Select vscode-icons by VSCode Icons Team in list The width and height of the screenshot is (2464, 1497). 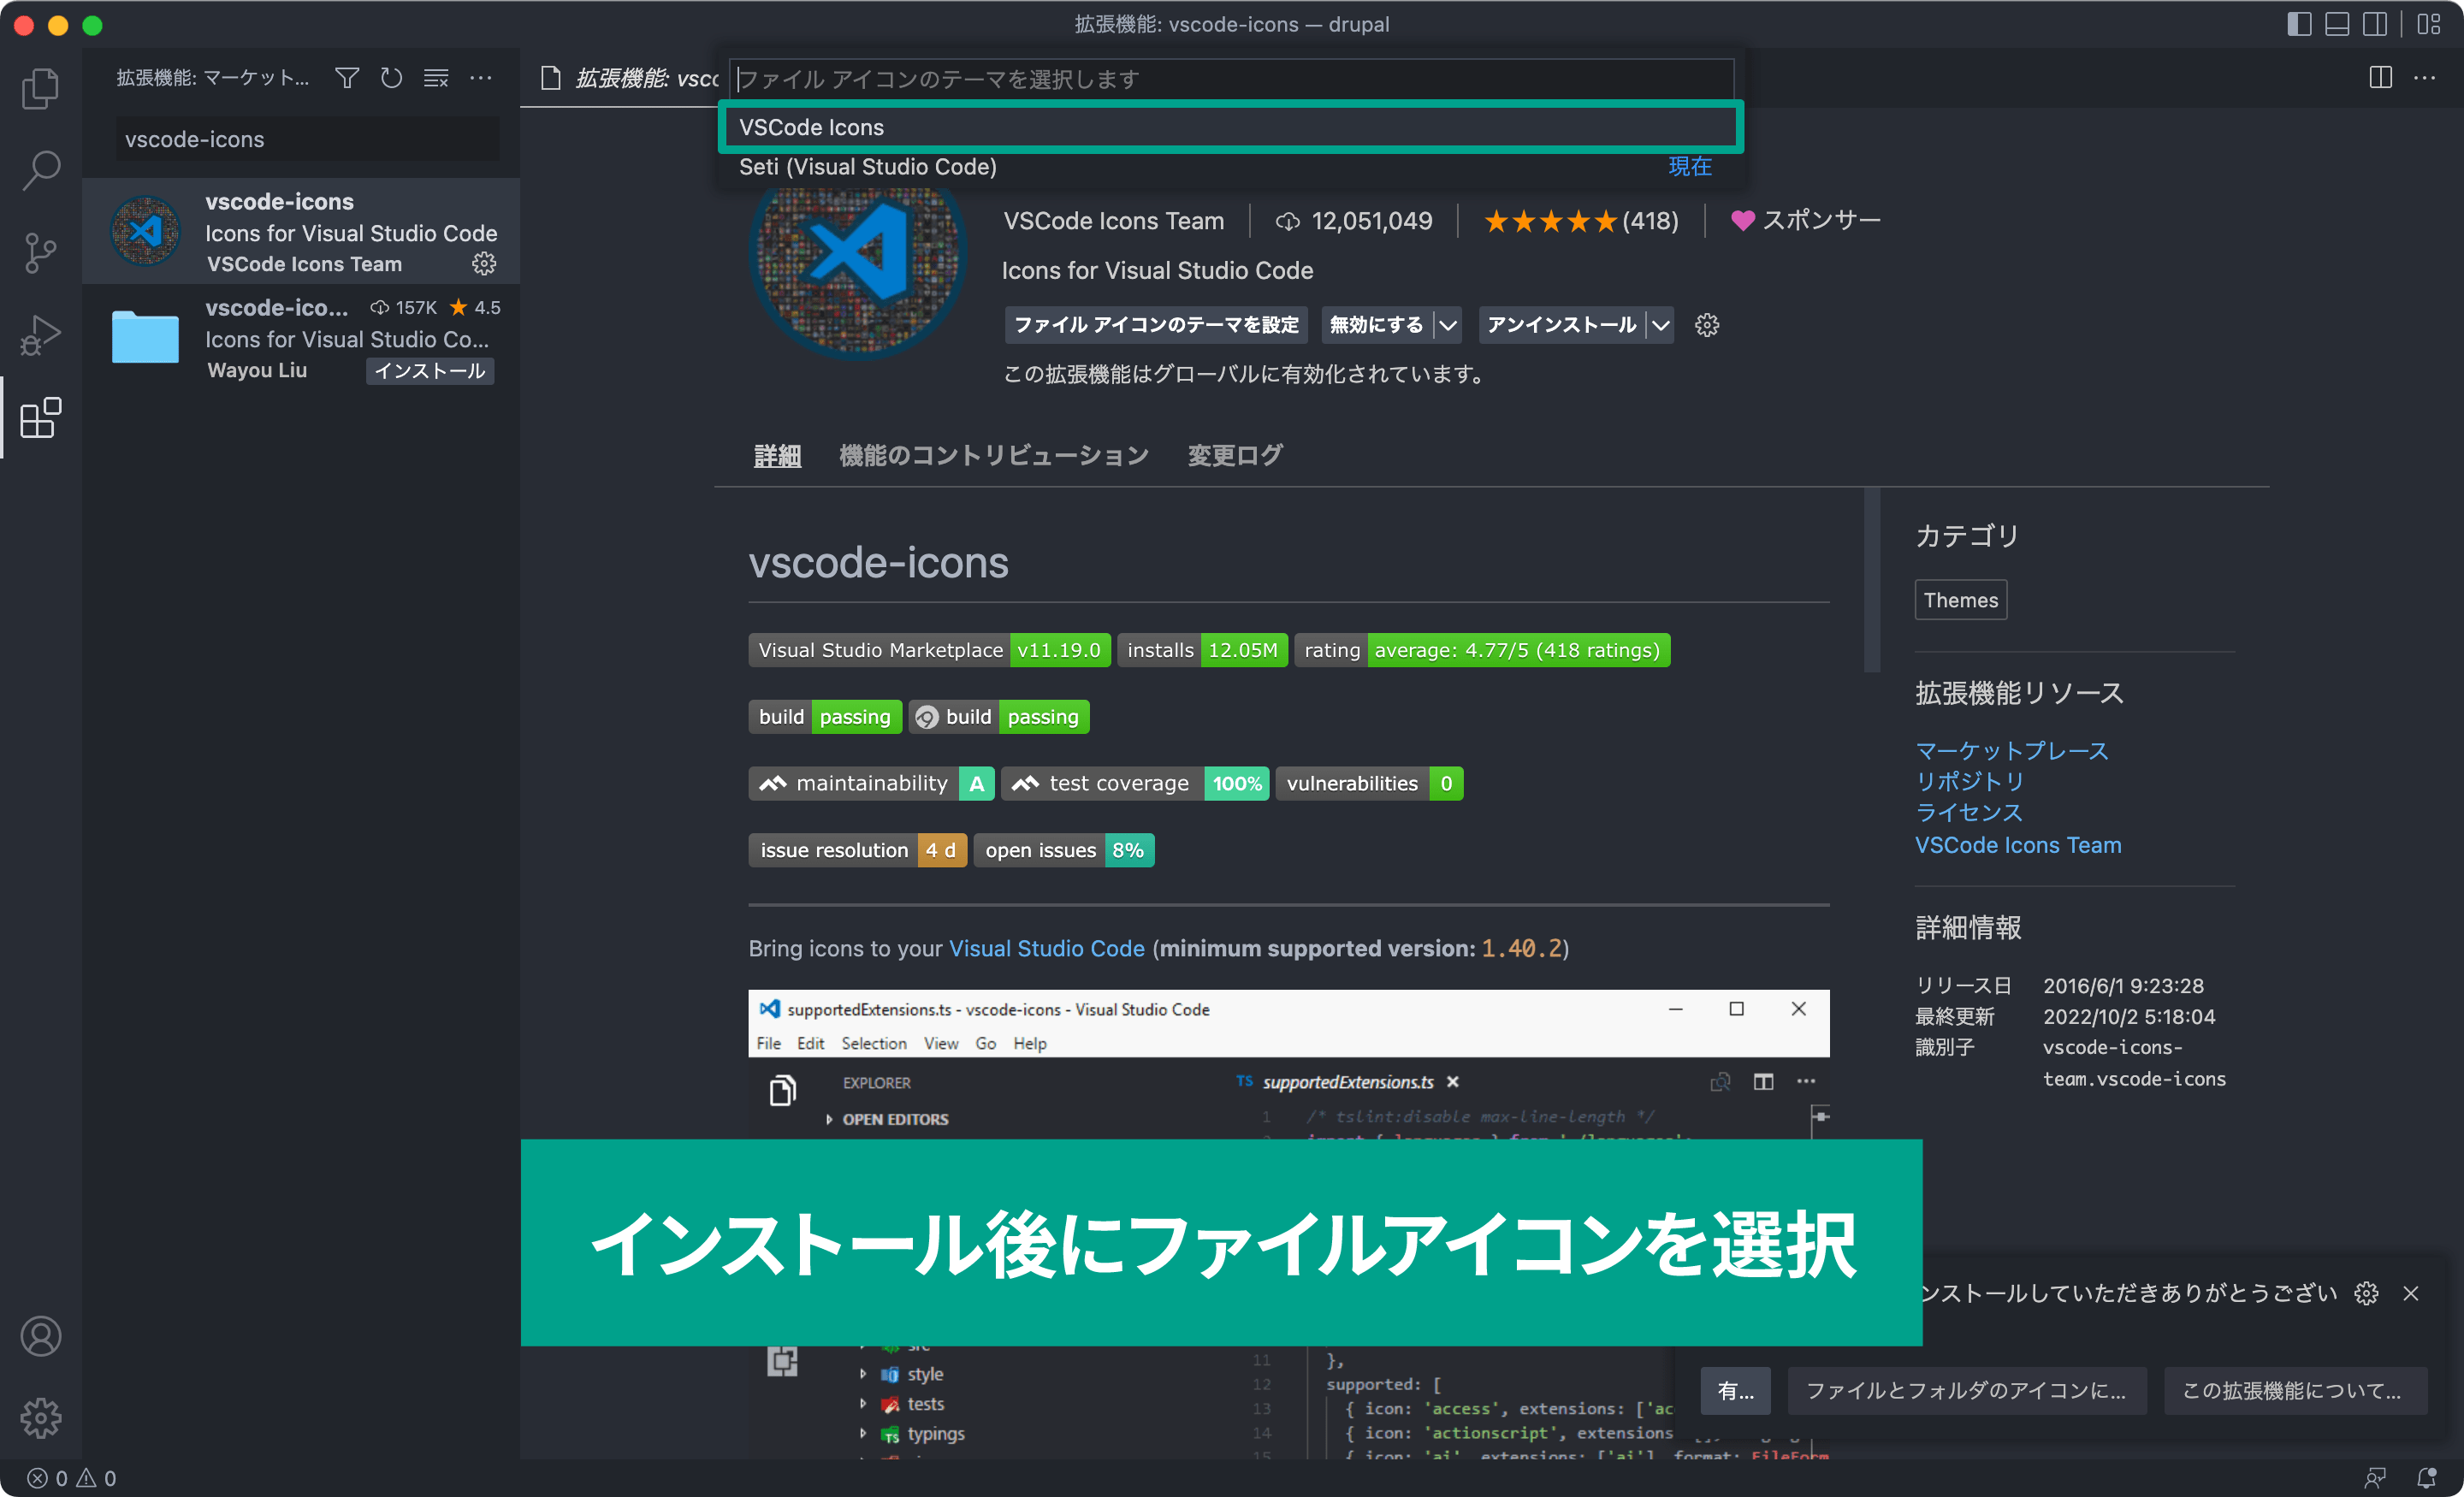coord(301,232)
